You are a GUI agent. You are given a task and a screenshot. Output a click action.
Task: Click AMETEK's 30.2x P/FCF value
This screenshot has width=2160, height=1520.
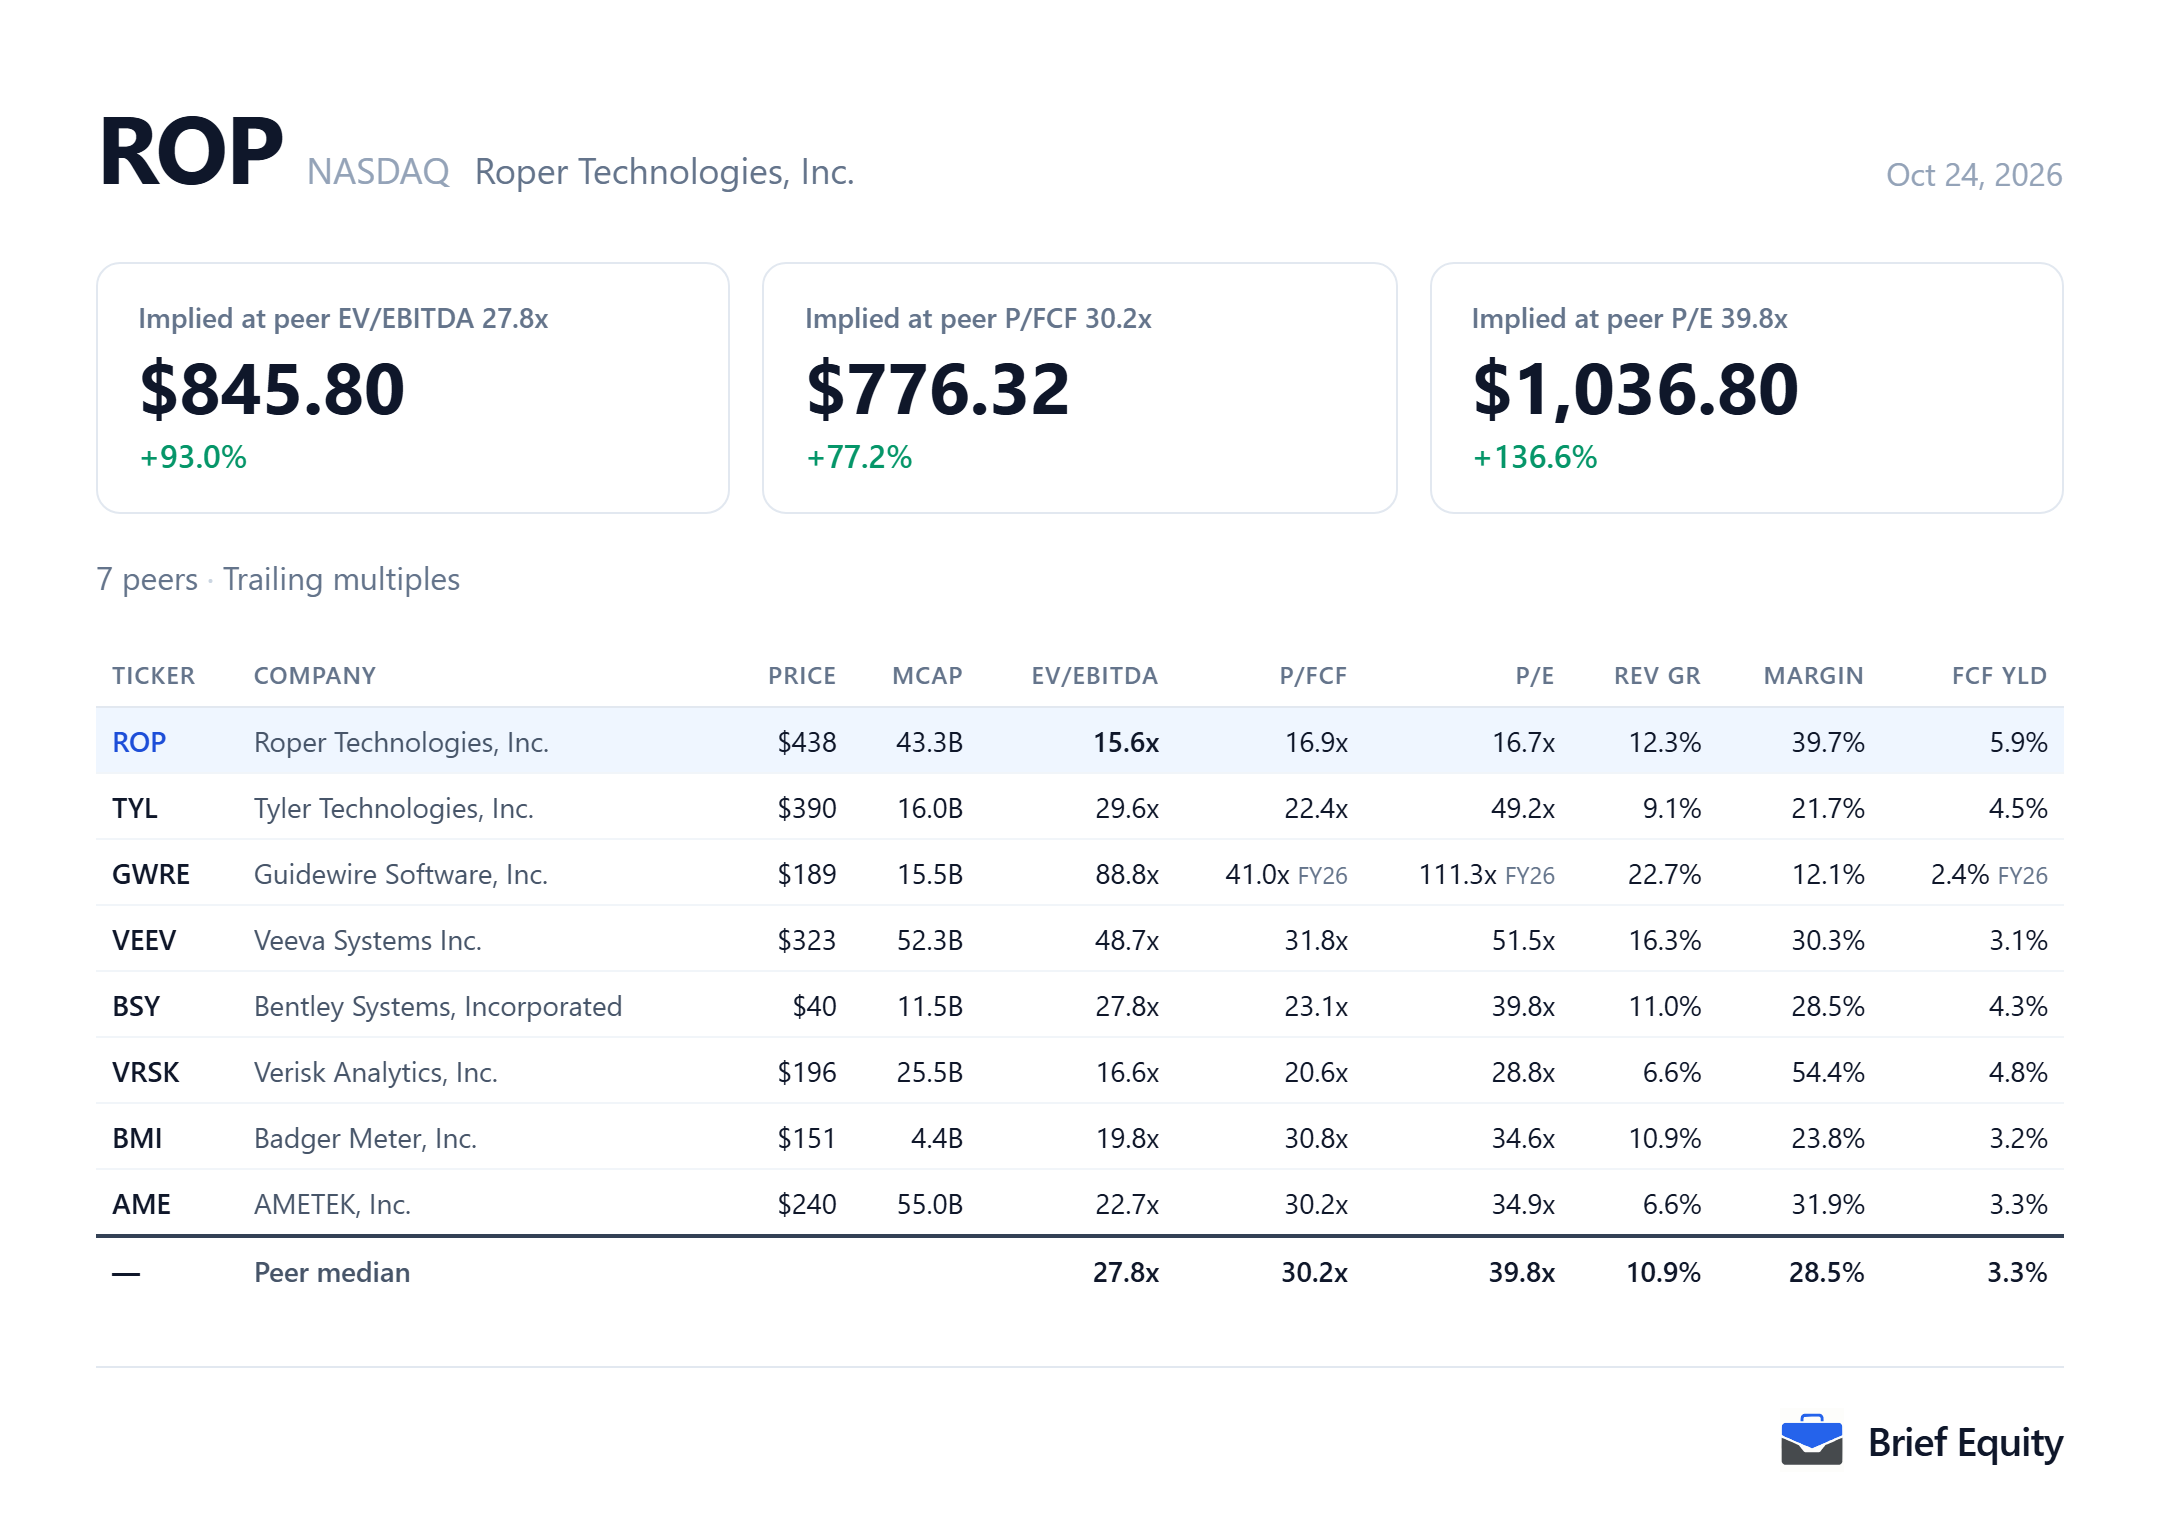[x=1316, y=1204]
